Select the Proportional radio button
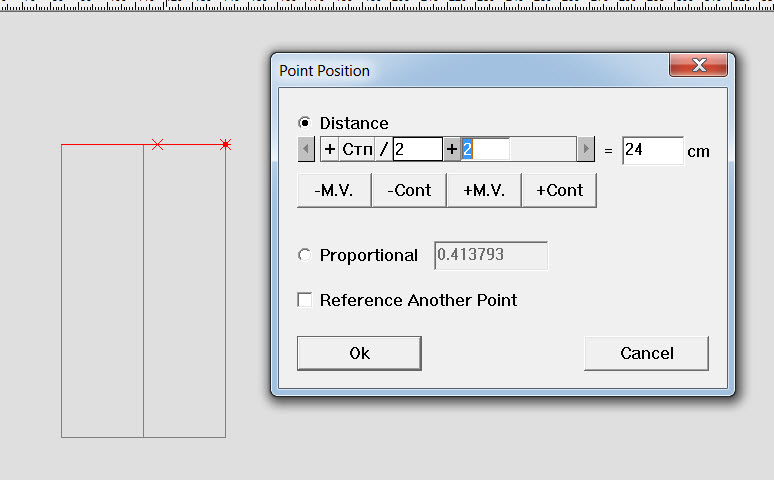 click(x=305, y=255)
